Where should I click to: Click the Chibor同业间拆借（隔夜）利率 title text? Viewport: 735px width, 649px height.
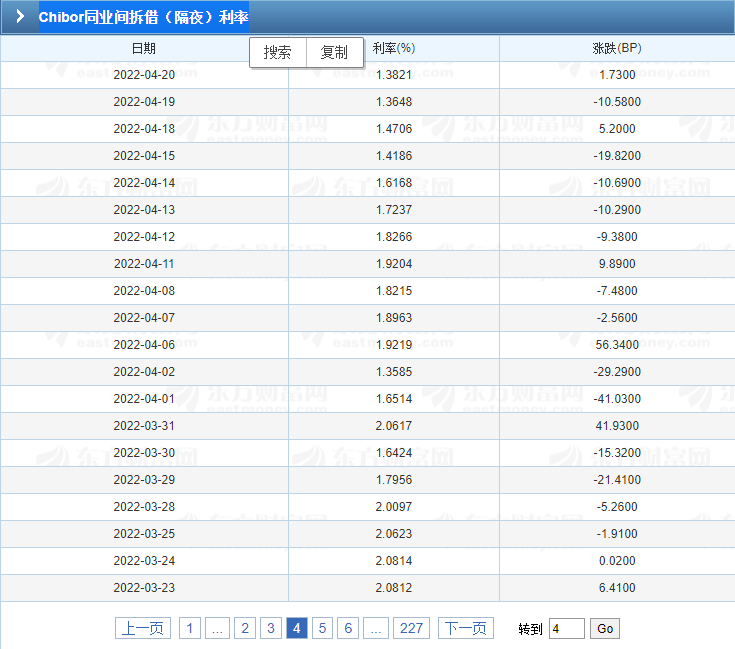pyautogui.click(x=143, y=17)
